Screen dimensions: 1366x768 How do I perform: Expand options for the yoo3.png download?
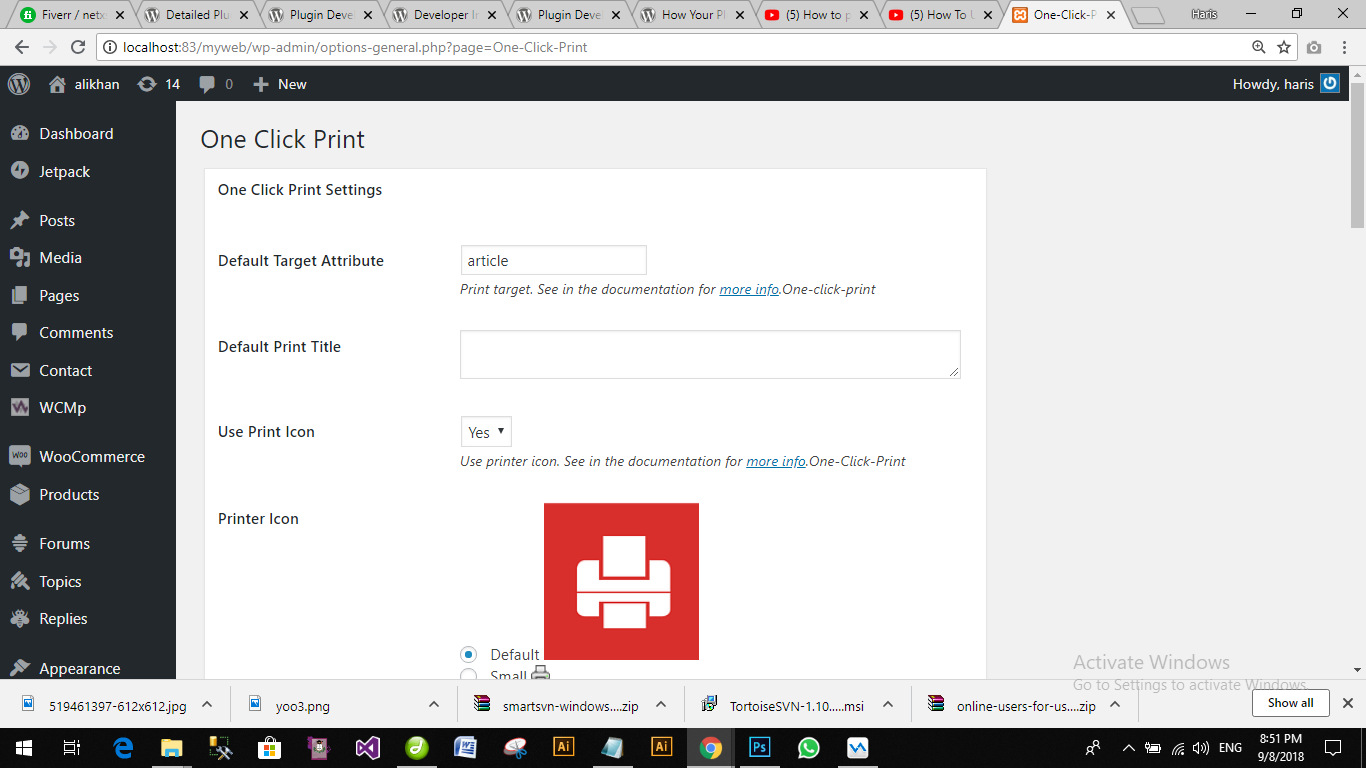tap(434, 705)
